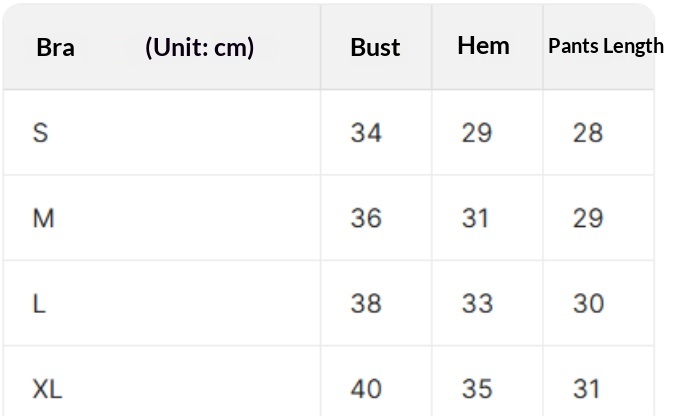Viewport: 677px width, 416px height.
Task: Select size XL row label
Action: pos(47,388)
